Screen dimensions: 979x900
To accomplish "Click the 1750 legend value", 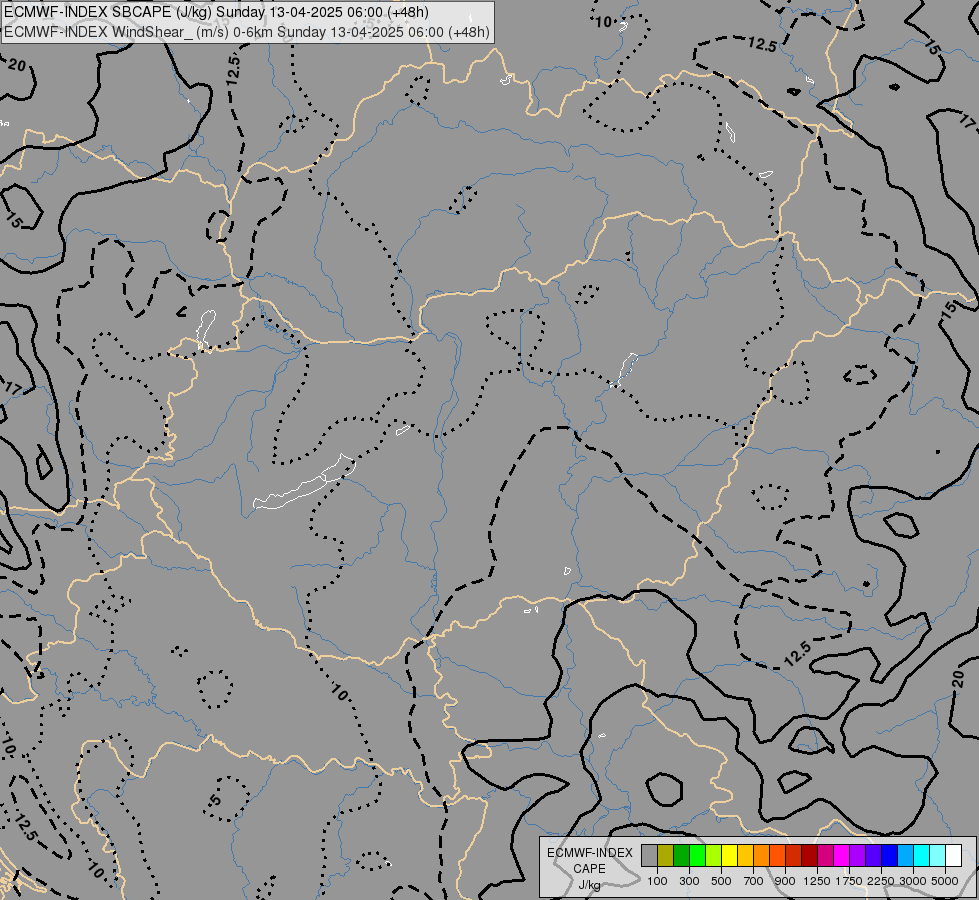I will click(849, 881).
